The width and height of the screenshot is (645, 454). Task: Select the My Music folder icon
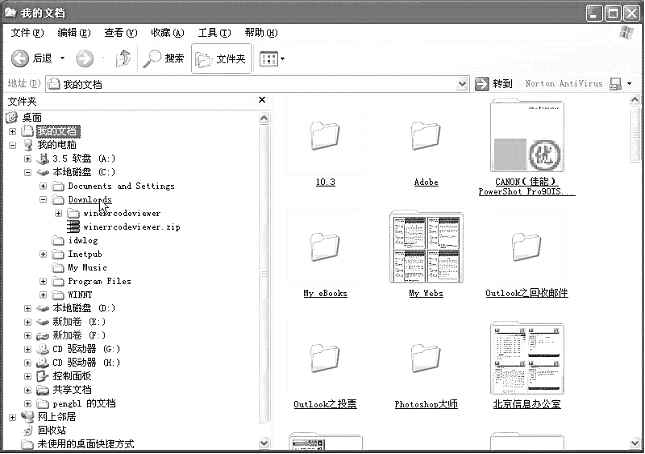pyautogui.click(x=58, y=268)
